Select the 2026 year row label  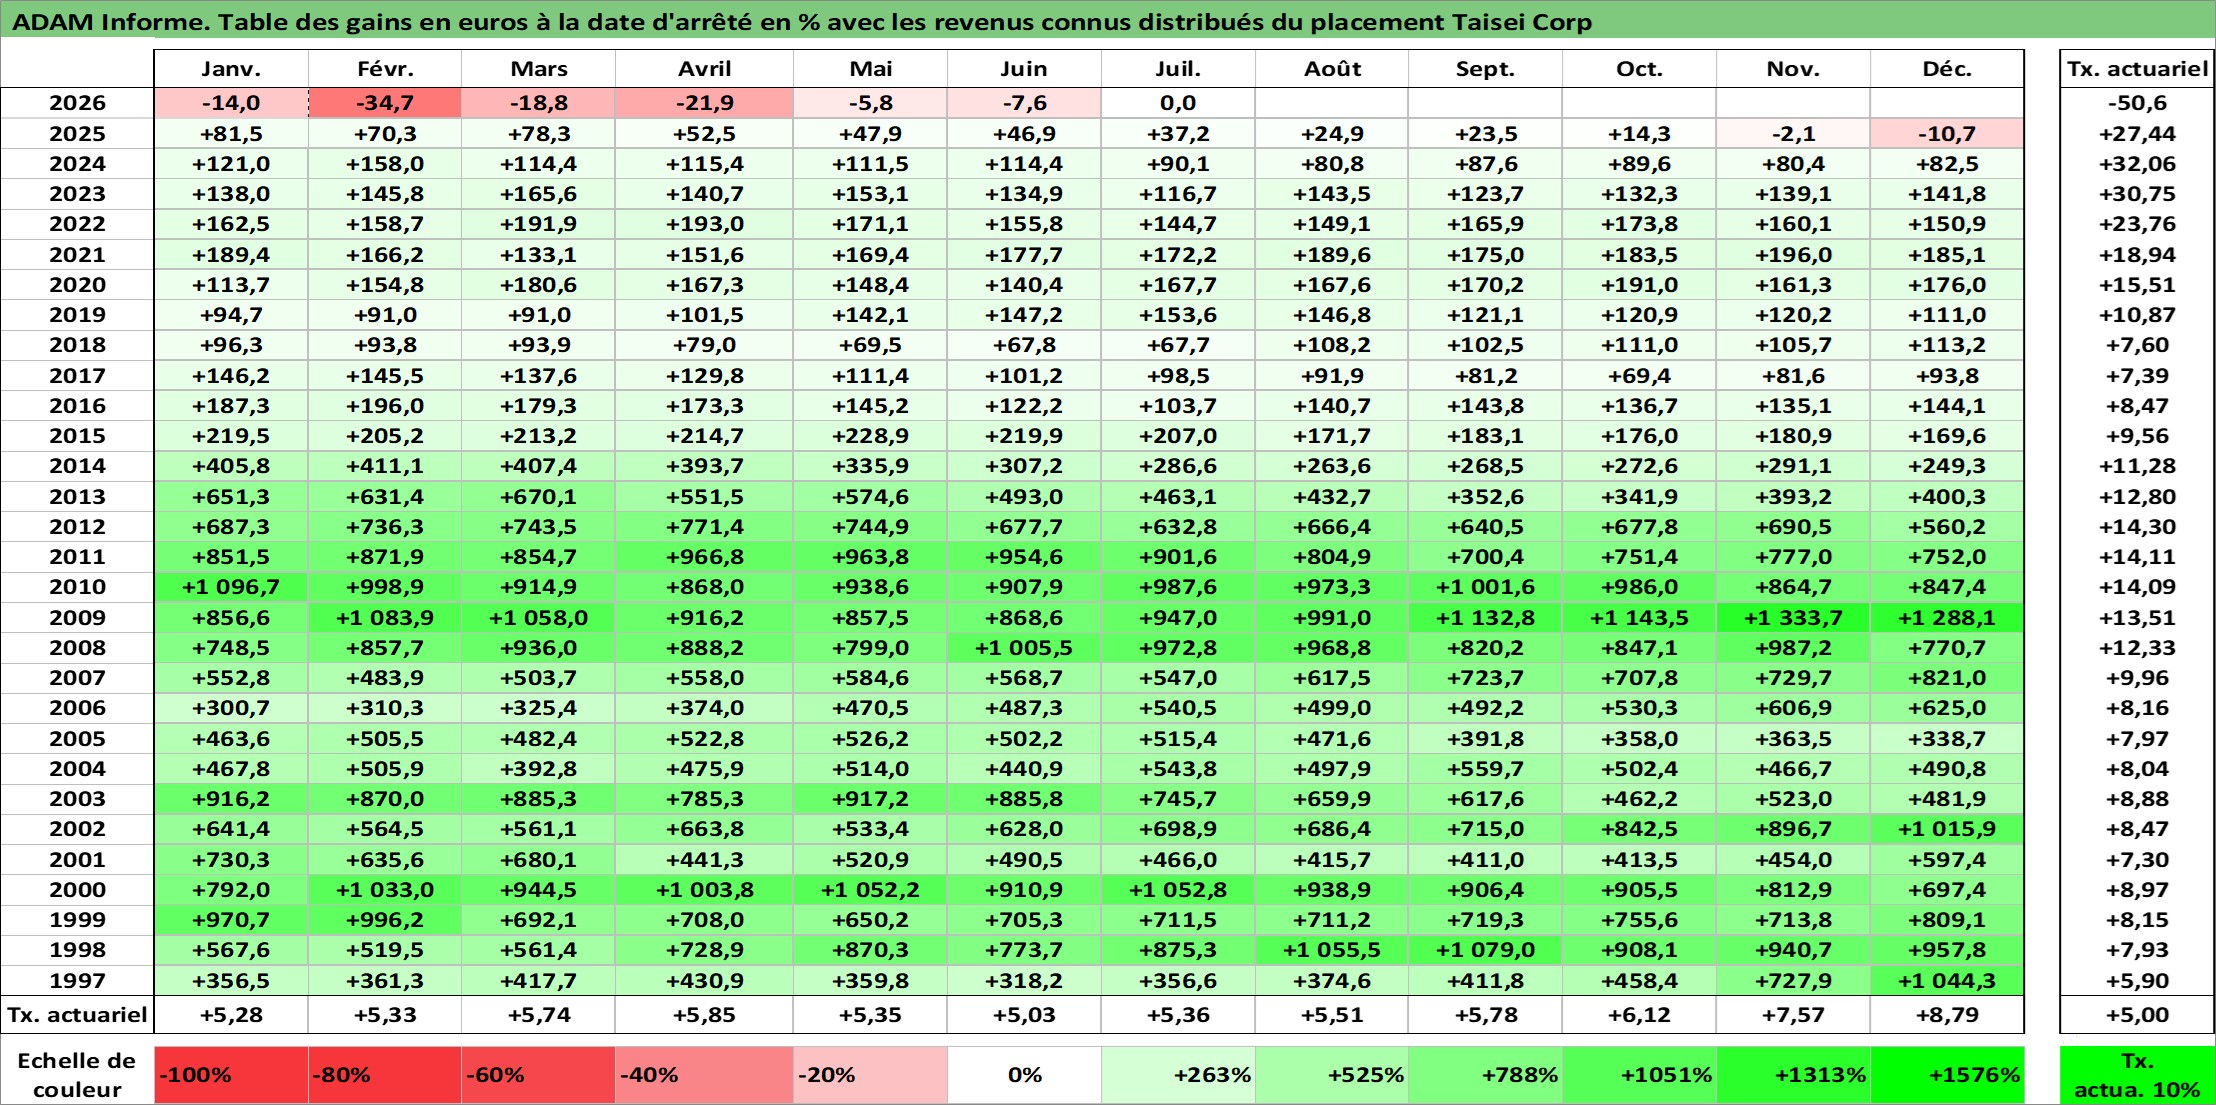point(77,103)
